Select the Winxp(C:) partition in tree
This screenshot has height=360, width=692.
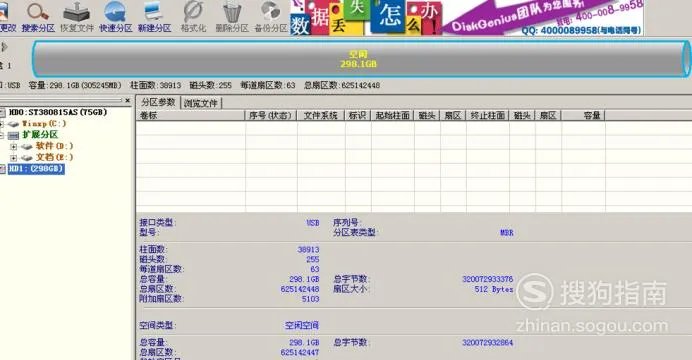[x=44, y=124]
